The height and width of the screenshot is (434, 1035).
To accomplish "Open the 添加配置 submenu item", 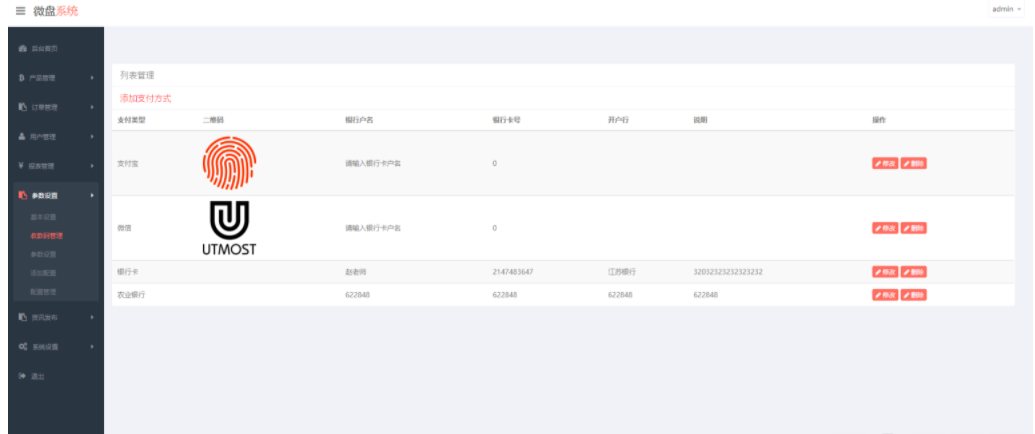I will (x=44, y=273).
